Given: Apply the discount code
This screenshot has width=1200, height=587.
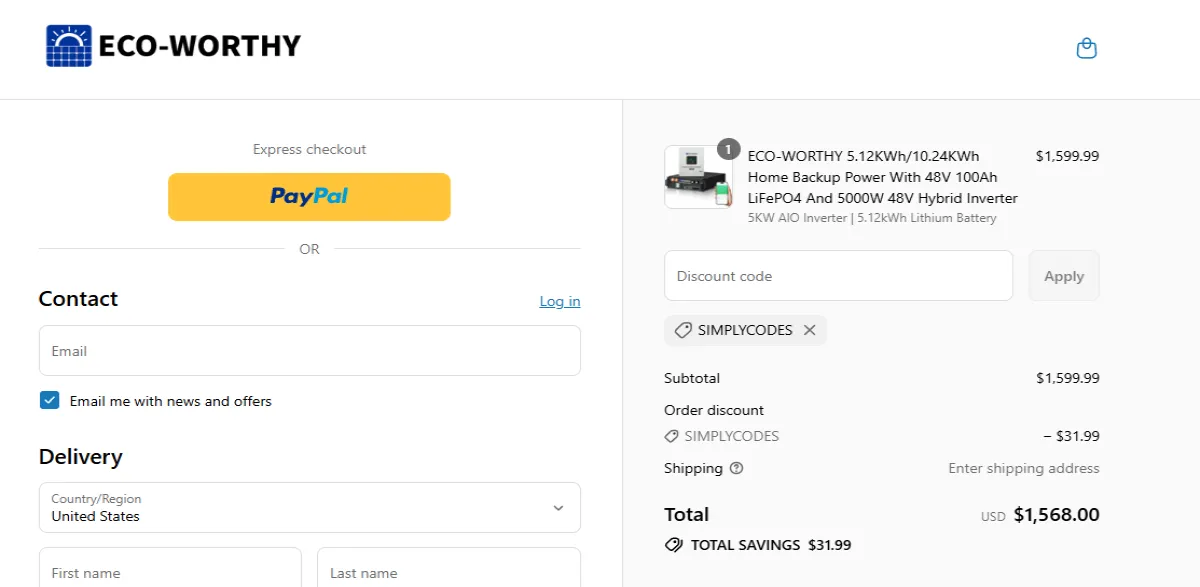Looking at the screenshot, I should (1063, 275).
